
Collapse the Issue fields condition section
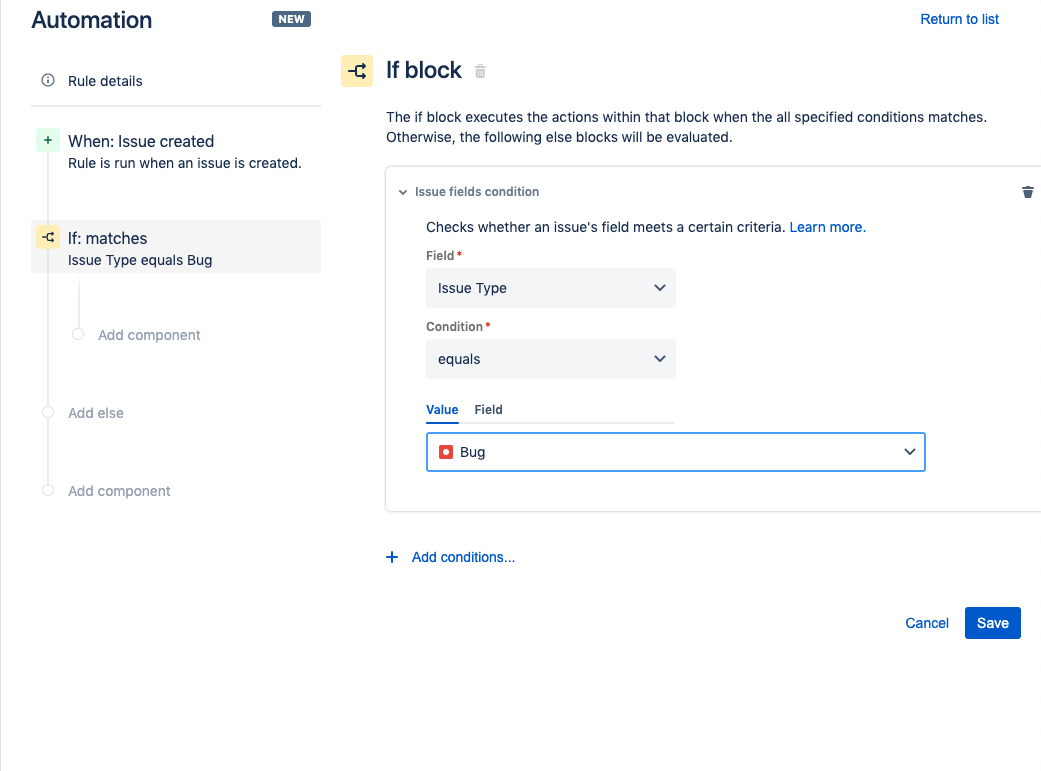(403, 191)
